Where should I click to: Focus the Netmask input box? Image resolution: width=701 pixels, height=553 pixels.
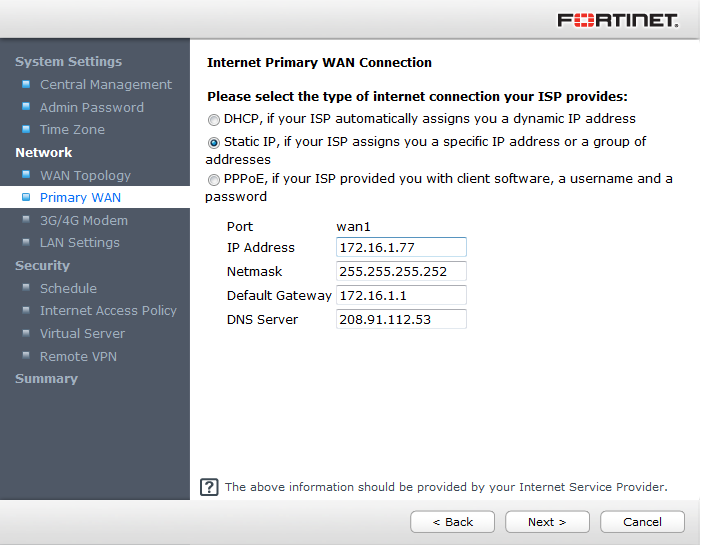click(401, 271)
